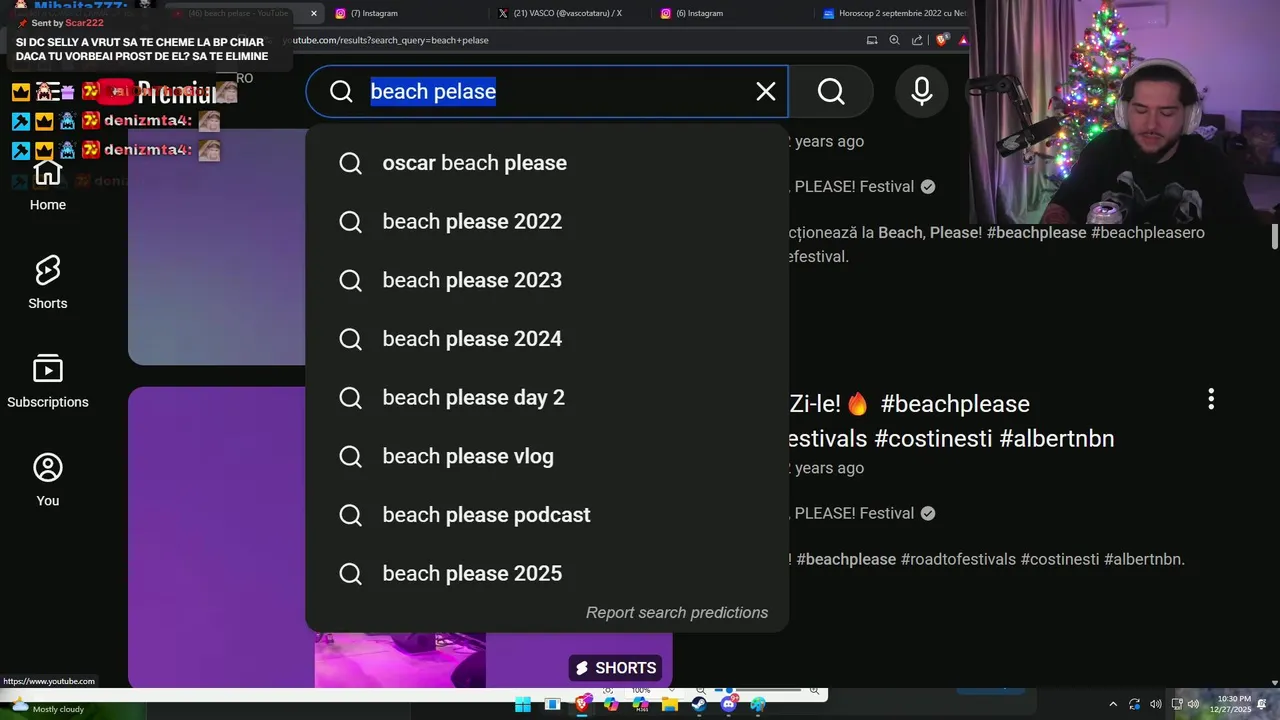Open Home in the YouTube sidebar
The width and height of the screenshot is (1280, 720).
pyautogui.click(x=47, y=186)
